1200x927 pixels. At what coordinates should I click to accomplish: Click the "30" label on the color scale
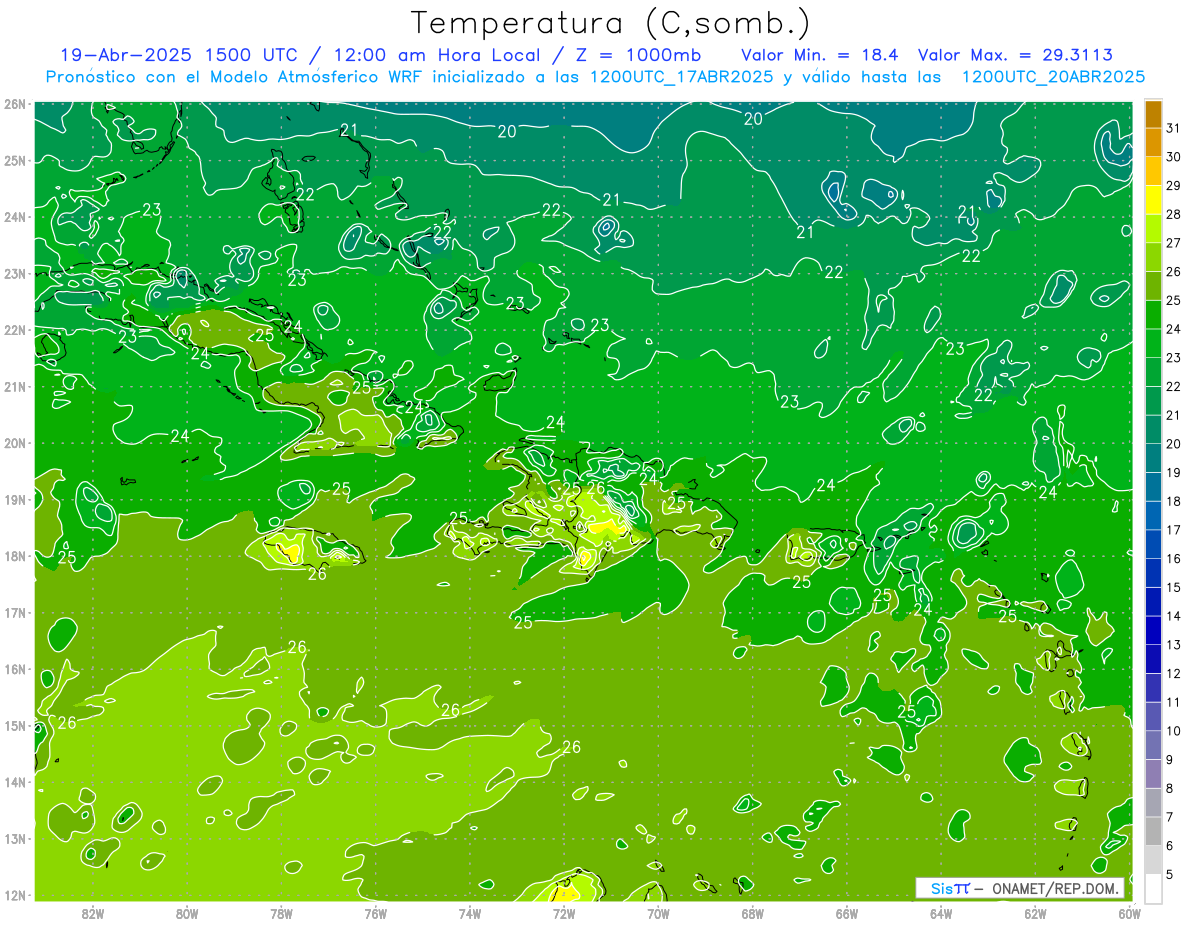(x=1174, y=157)
